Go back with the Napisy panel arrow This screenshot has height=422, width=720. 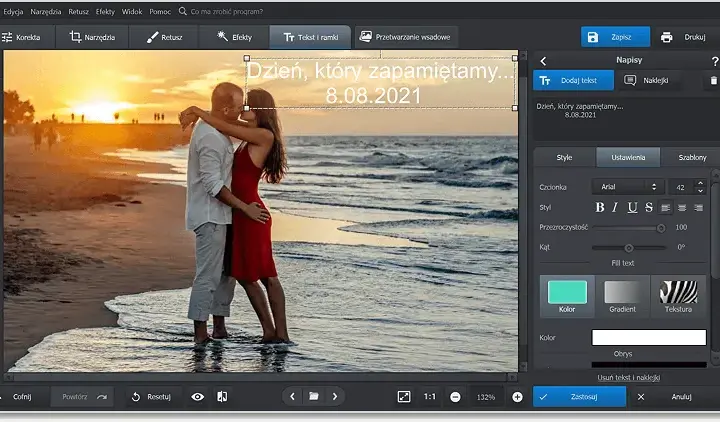[543, 61]
